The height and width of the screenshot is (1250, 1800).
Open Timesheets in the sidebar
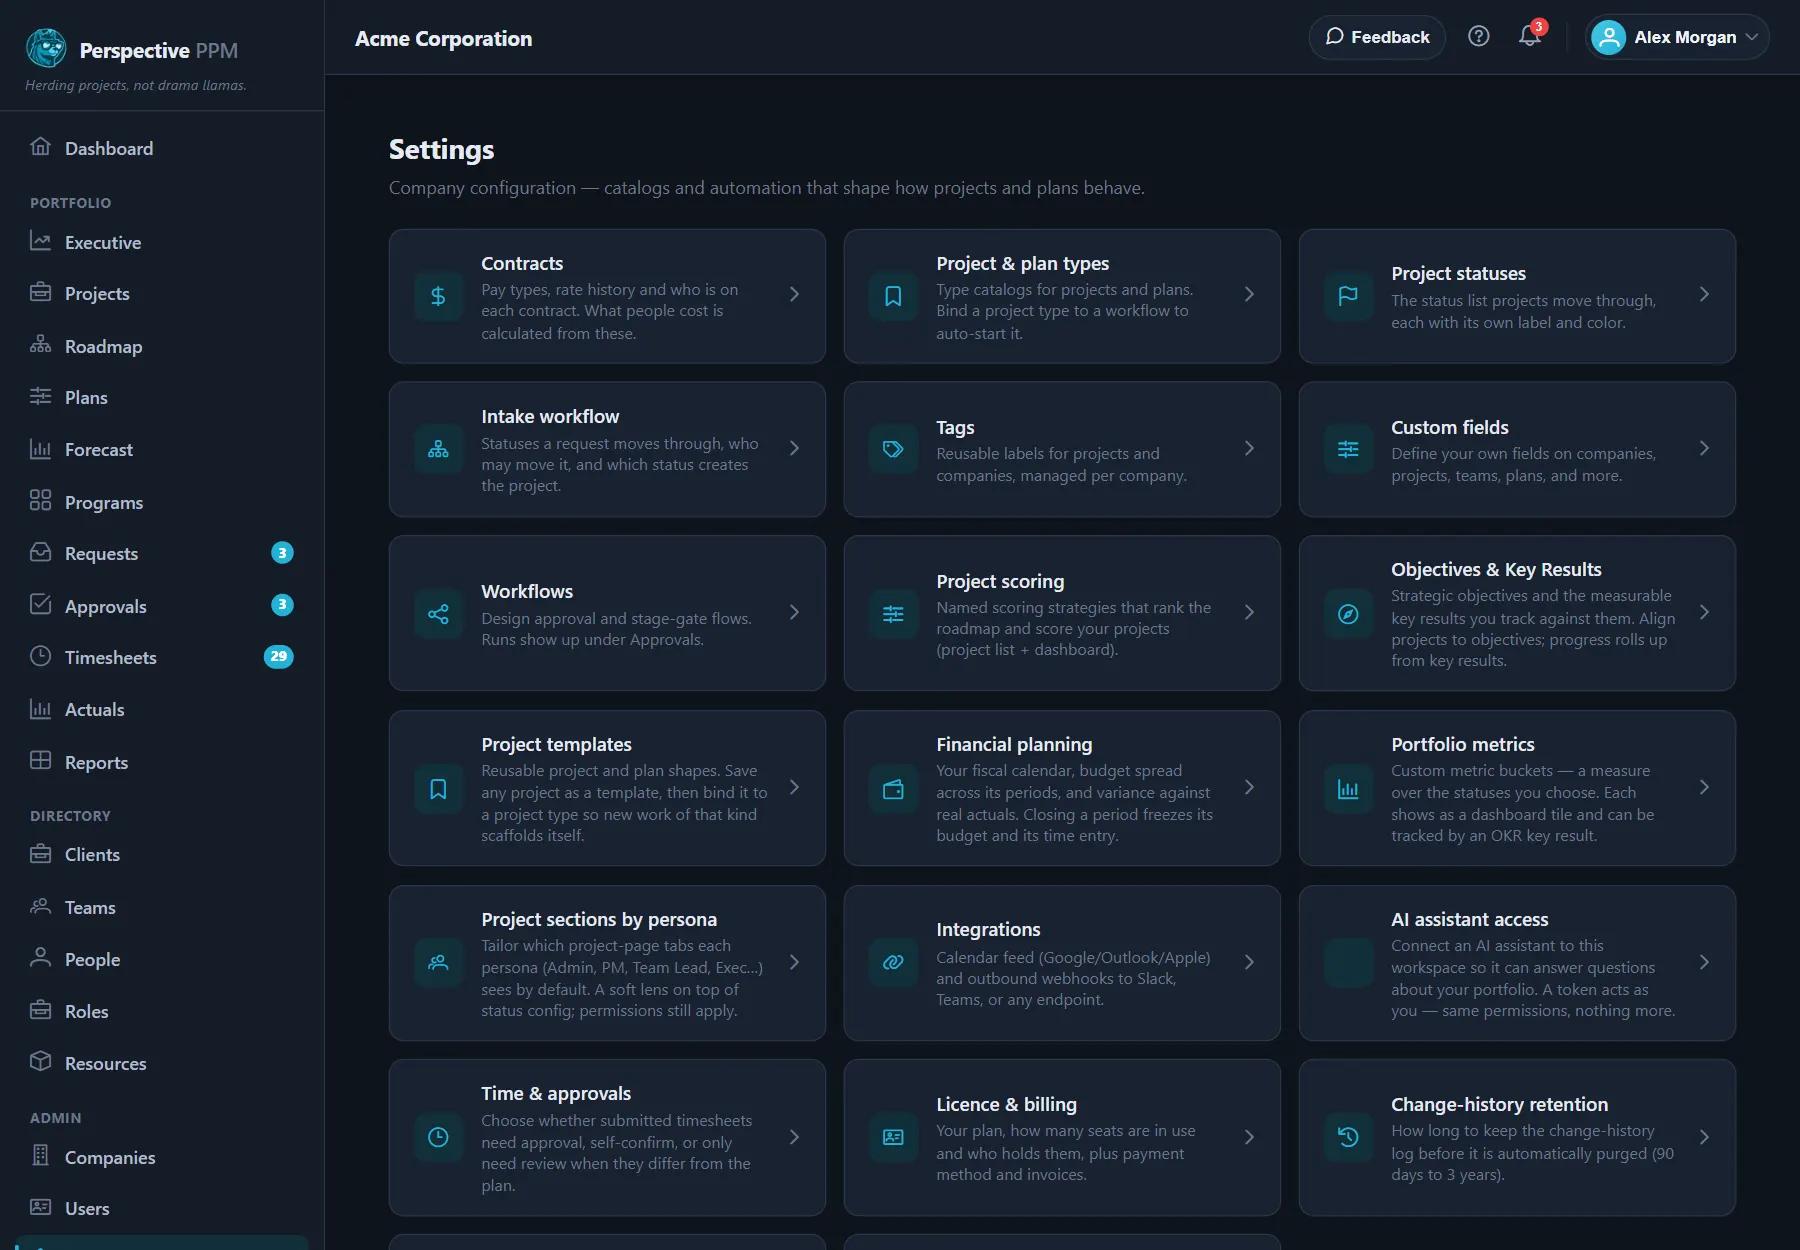click(162, 657)
